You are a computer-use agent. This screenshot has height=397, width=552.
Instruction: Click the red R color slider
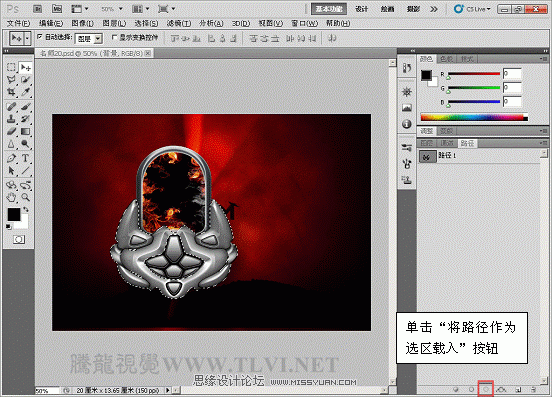(474, 74)
